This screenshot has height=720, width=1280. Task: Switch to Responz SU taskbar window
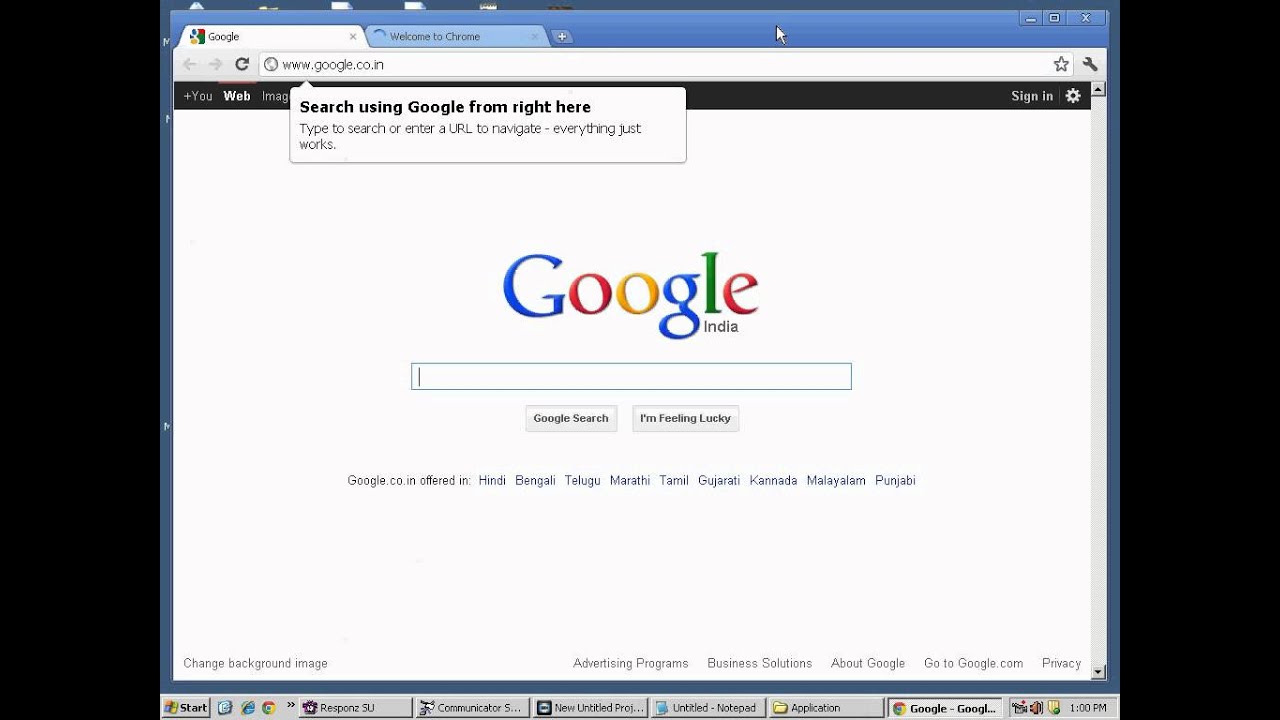[356, 707]
